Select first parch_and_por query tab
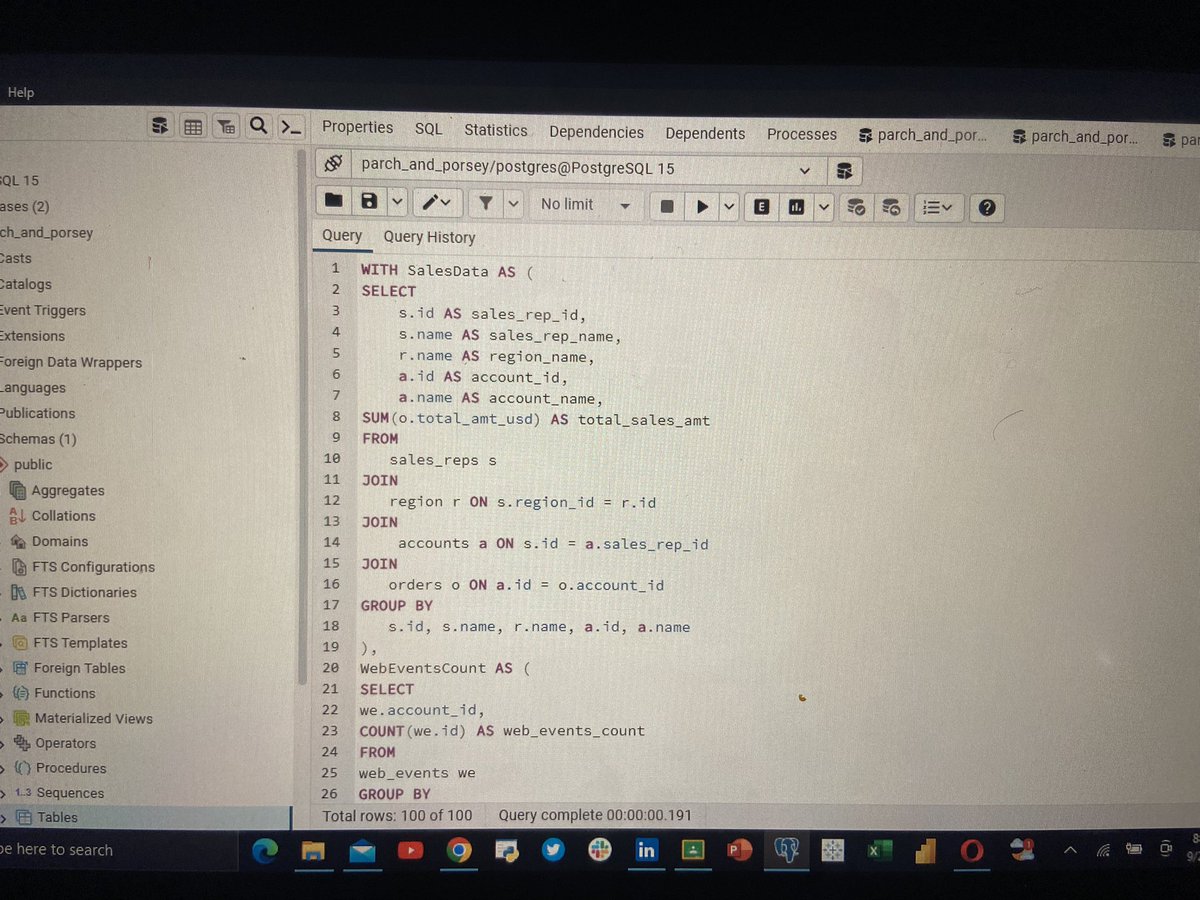Viewport: 1200px width, 900px height. tap(923, 135)
